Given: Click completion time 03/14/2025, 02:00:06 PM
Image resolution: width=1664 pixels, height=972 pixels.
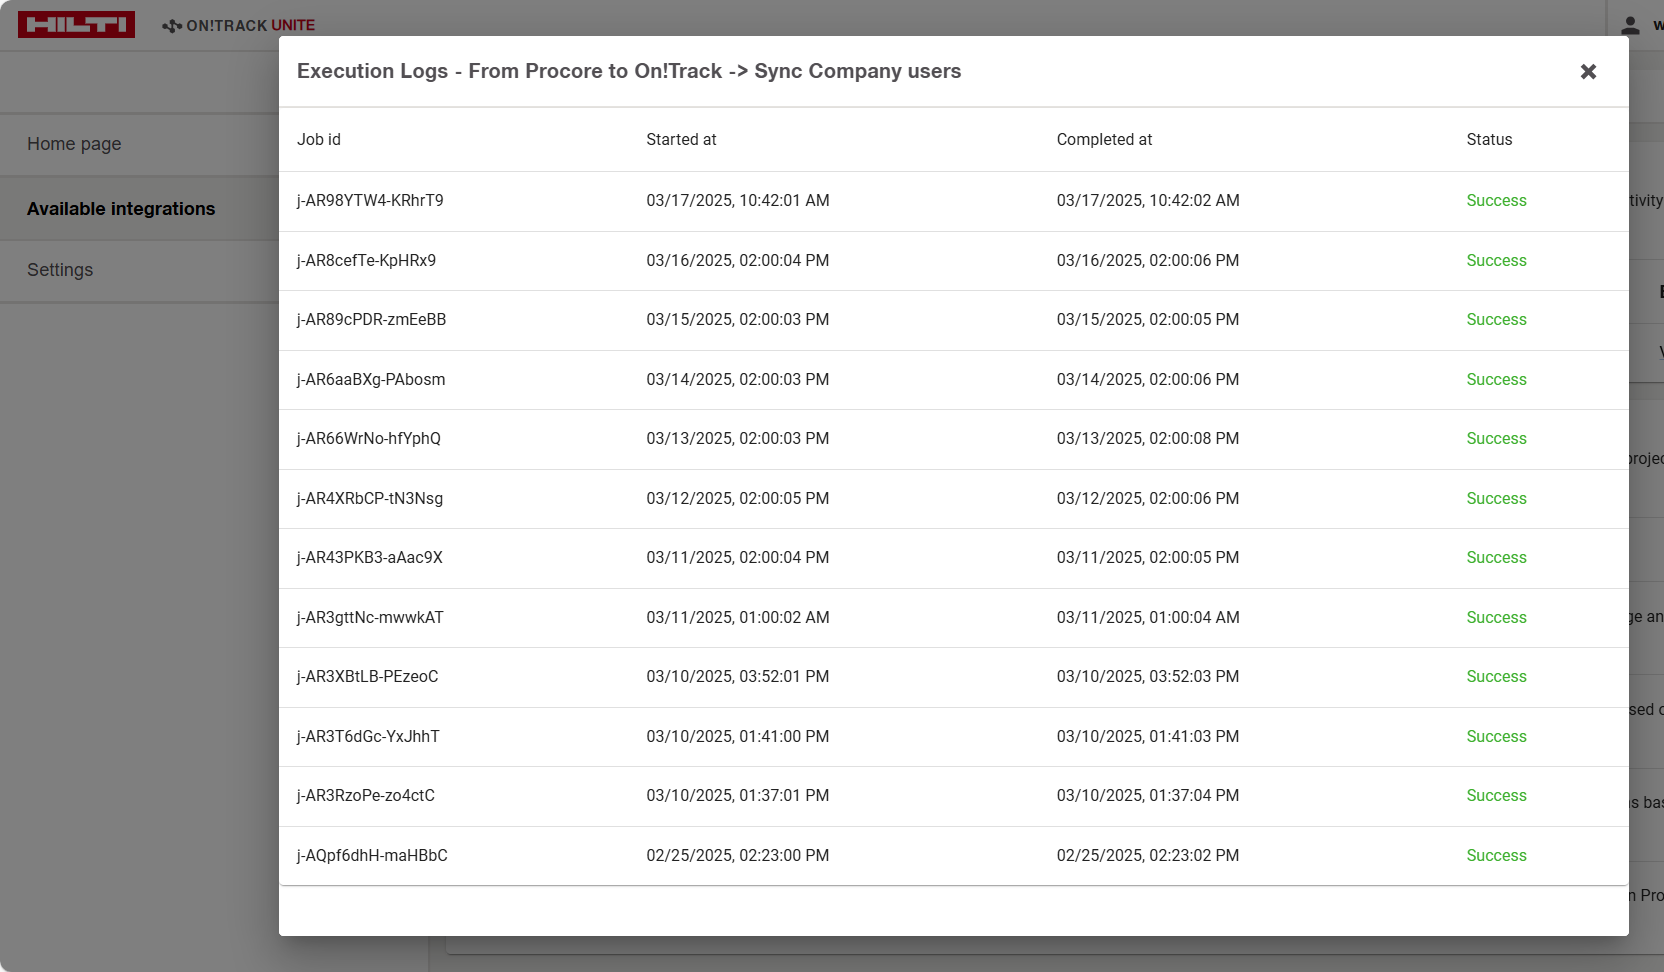Looking at the screenshot, I should pos(1148,380).
